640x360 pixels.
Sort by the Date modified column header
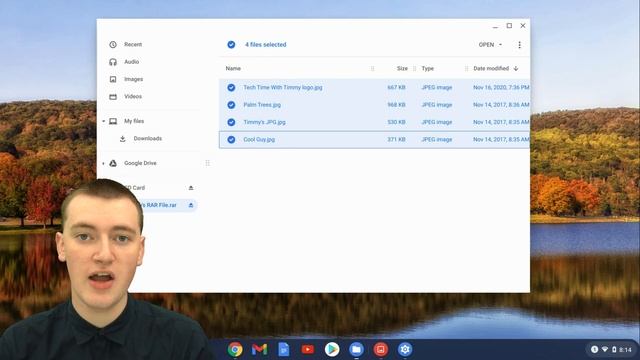click(491, 69)
